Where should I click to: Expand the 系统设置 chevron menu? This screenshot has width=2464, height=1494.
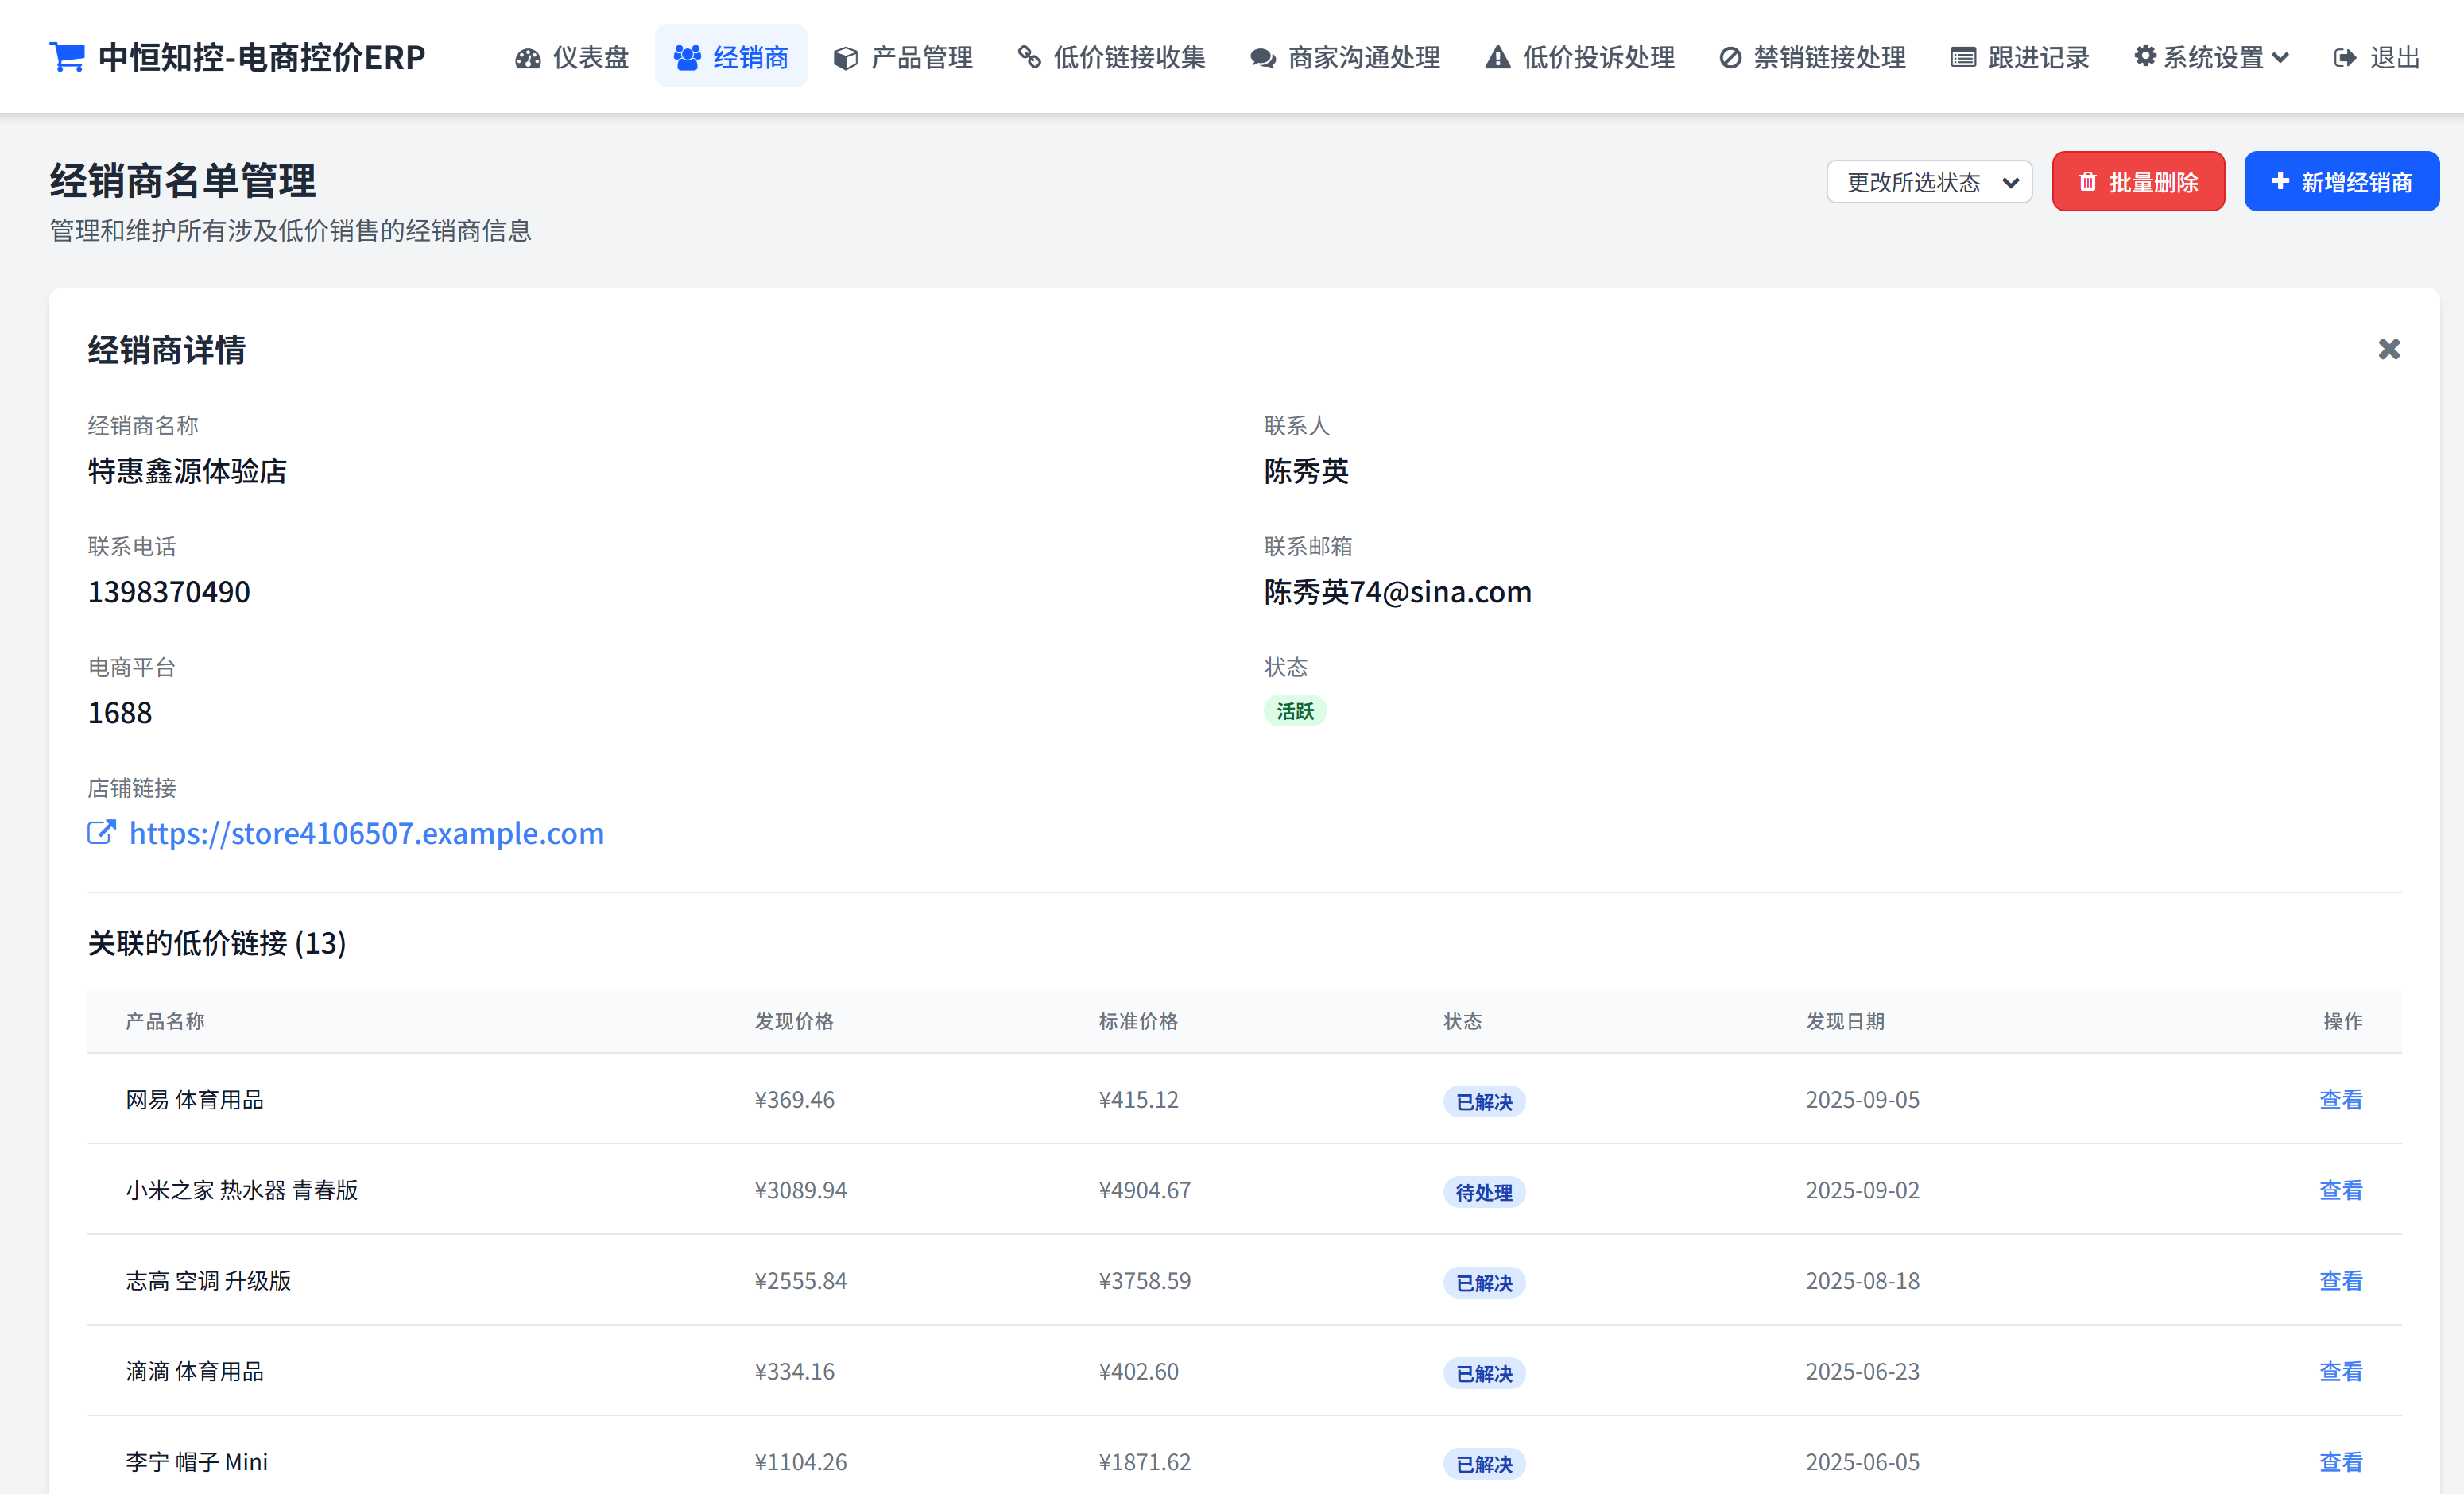(2283, 57)
